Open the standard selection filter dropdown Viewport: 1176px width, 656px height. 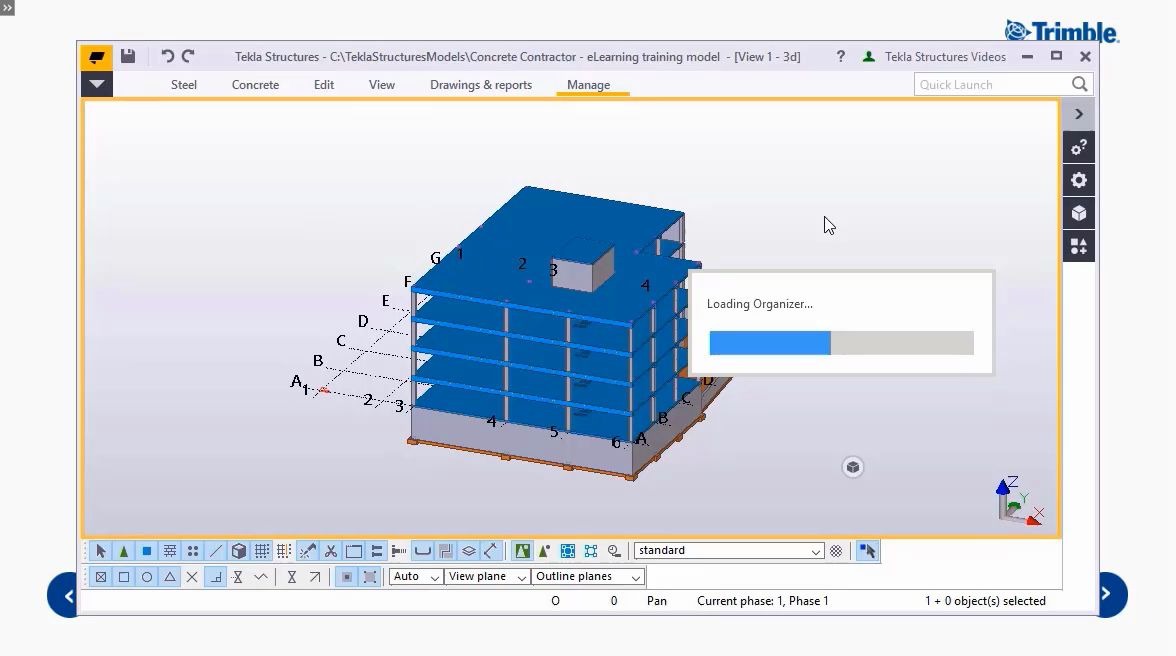[x=729, y=551]
